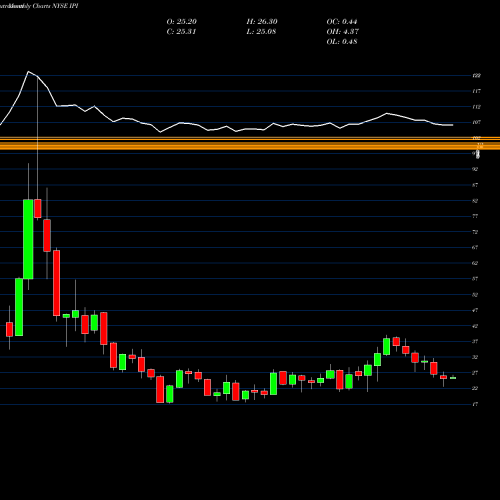Click the low value 'L: 25.08'
The image size is (500, 500).
(261, 32)
